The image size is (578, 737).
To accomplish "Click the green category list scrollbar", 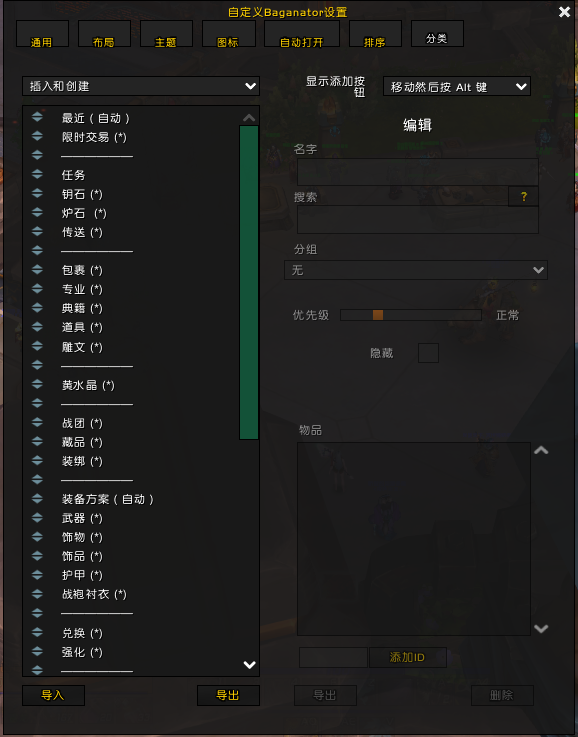I will [x=249, y=282].
